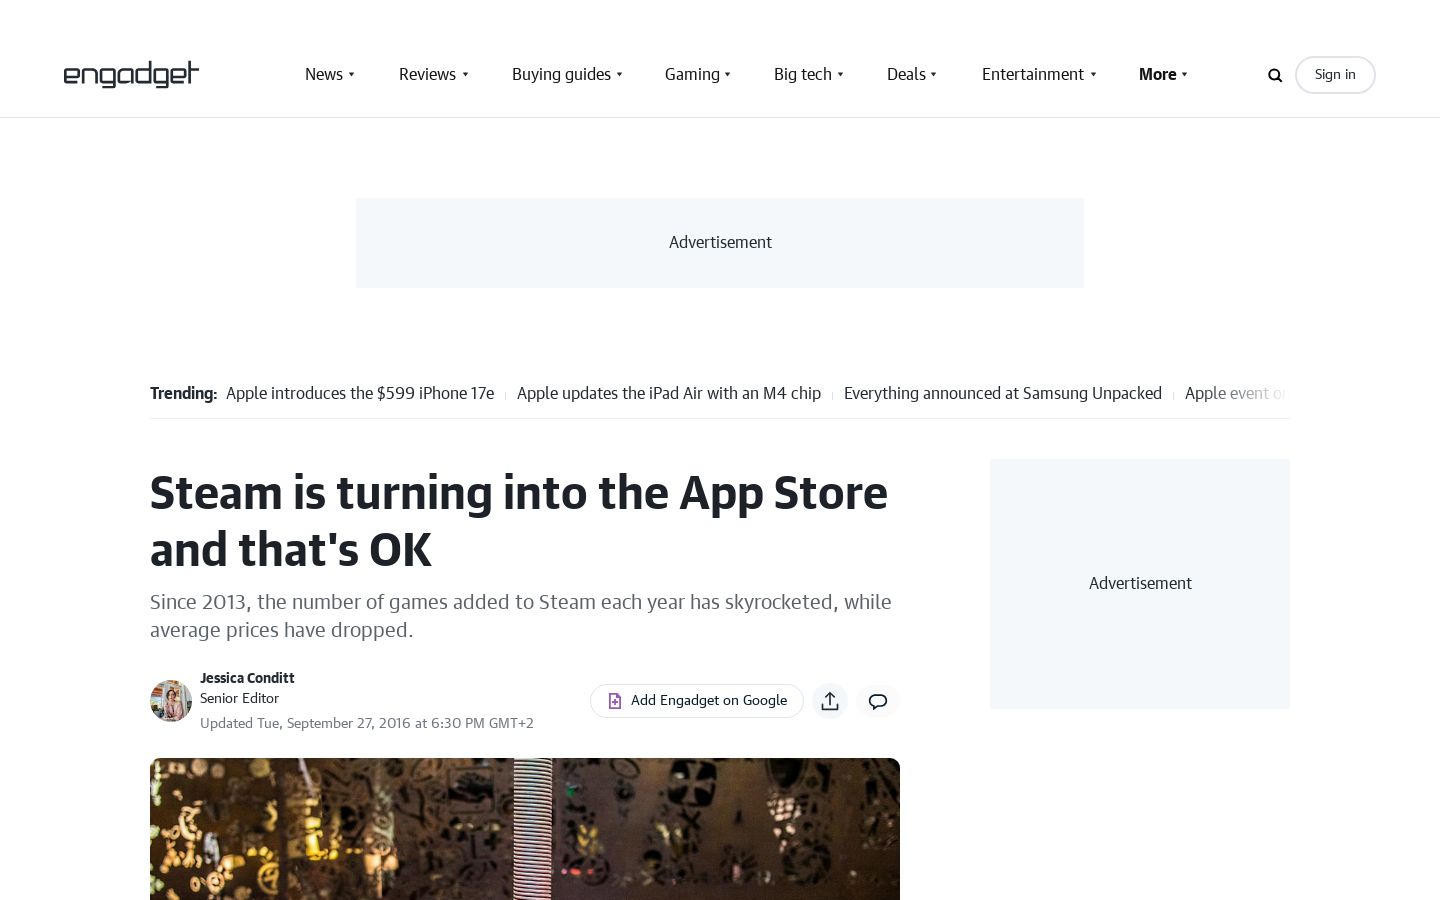
Task: Open comments via speech bubble icon
Action: [x=878, y=701]
